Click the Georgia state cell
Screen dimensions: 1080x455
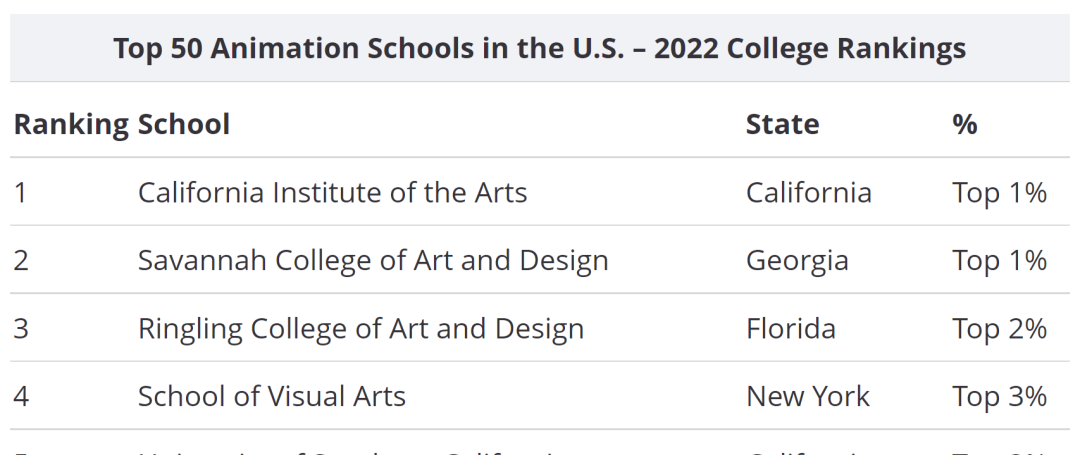click(x=797, y=260)
